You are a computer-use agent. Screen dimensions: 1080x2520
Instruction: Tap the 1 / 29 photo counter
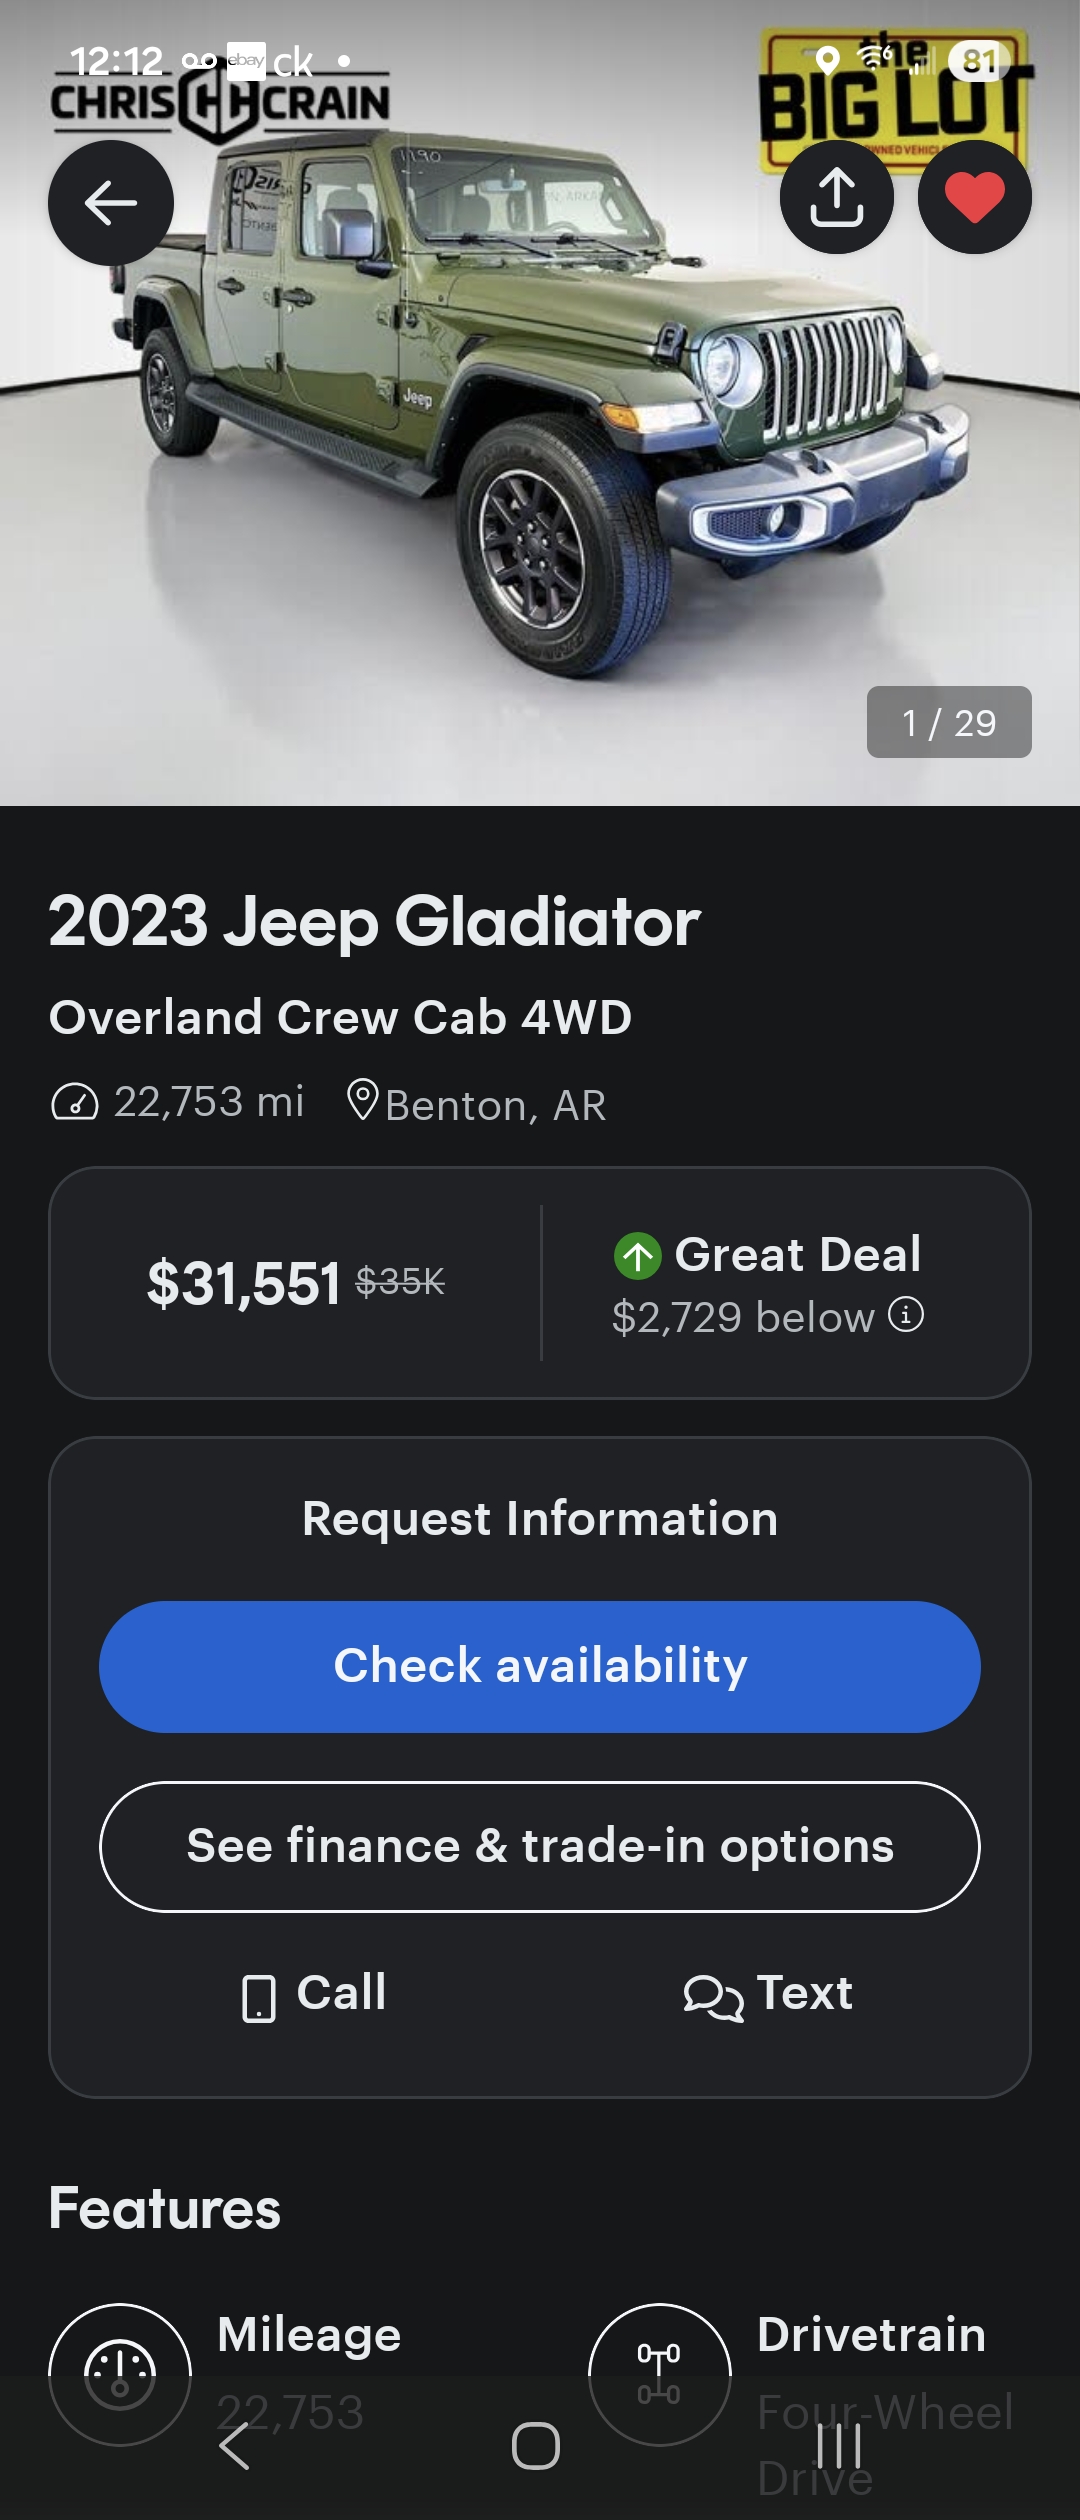(x=949, y=722)
